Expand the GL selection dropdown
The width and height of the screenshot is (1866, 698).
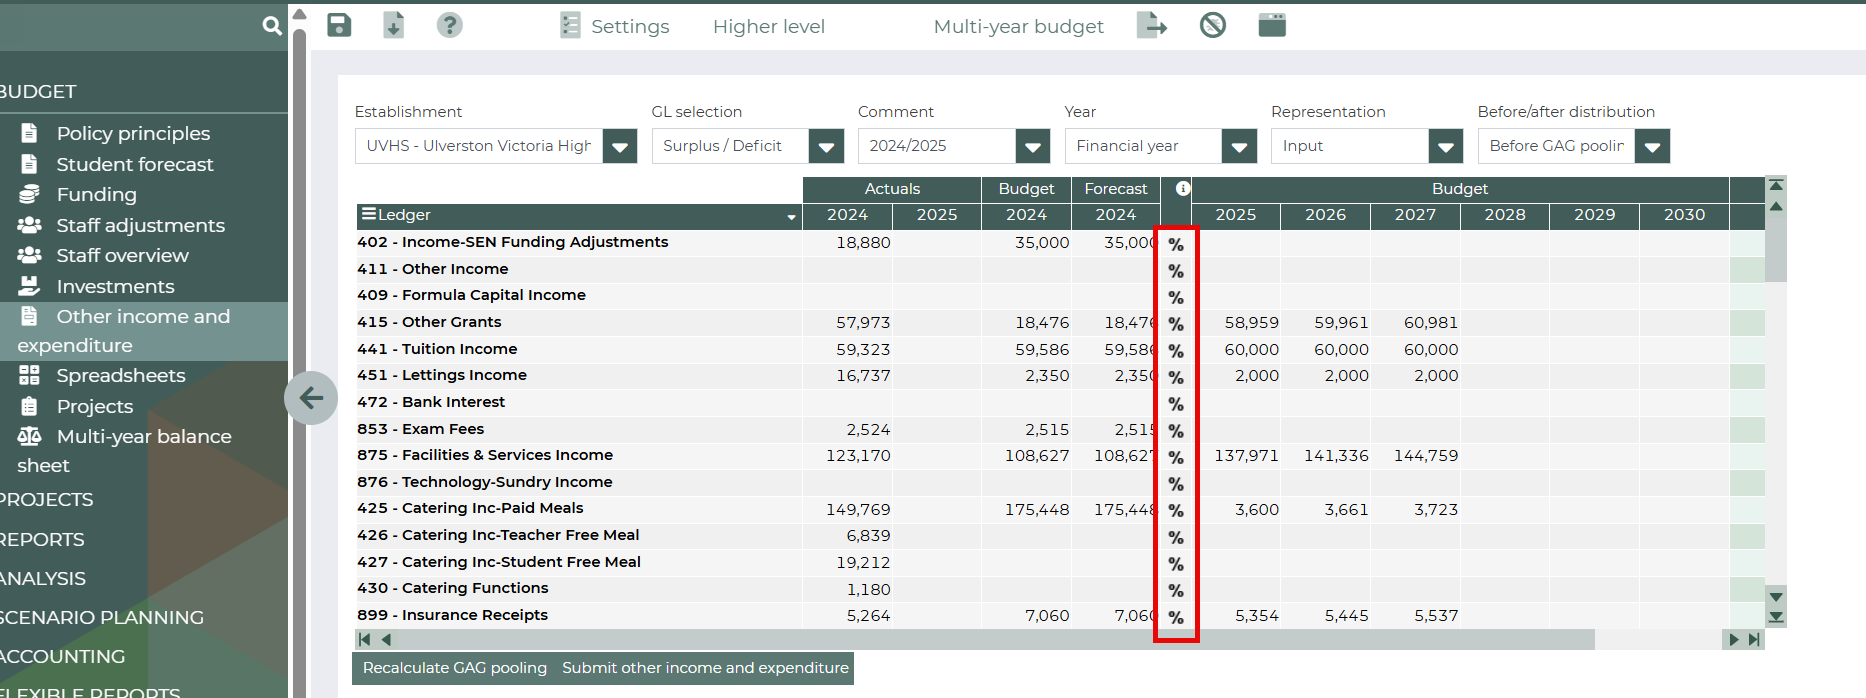pyautogui.click(x=826, y=147)
